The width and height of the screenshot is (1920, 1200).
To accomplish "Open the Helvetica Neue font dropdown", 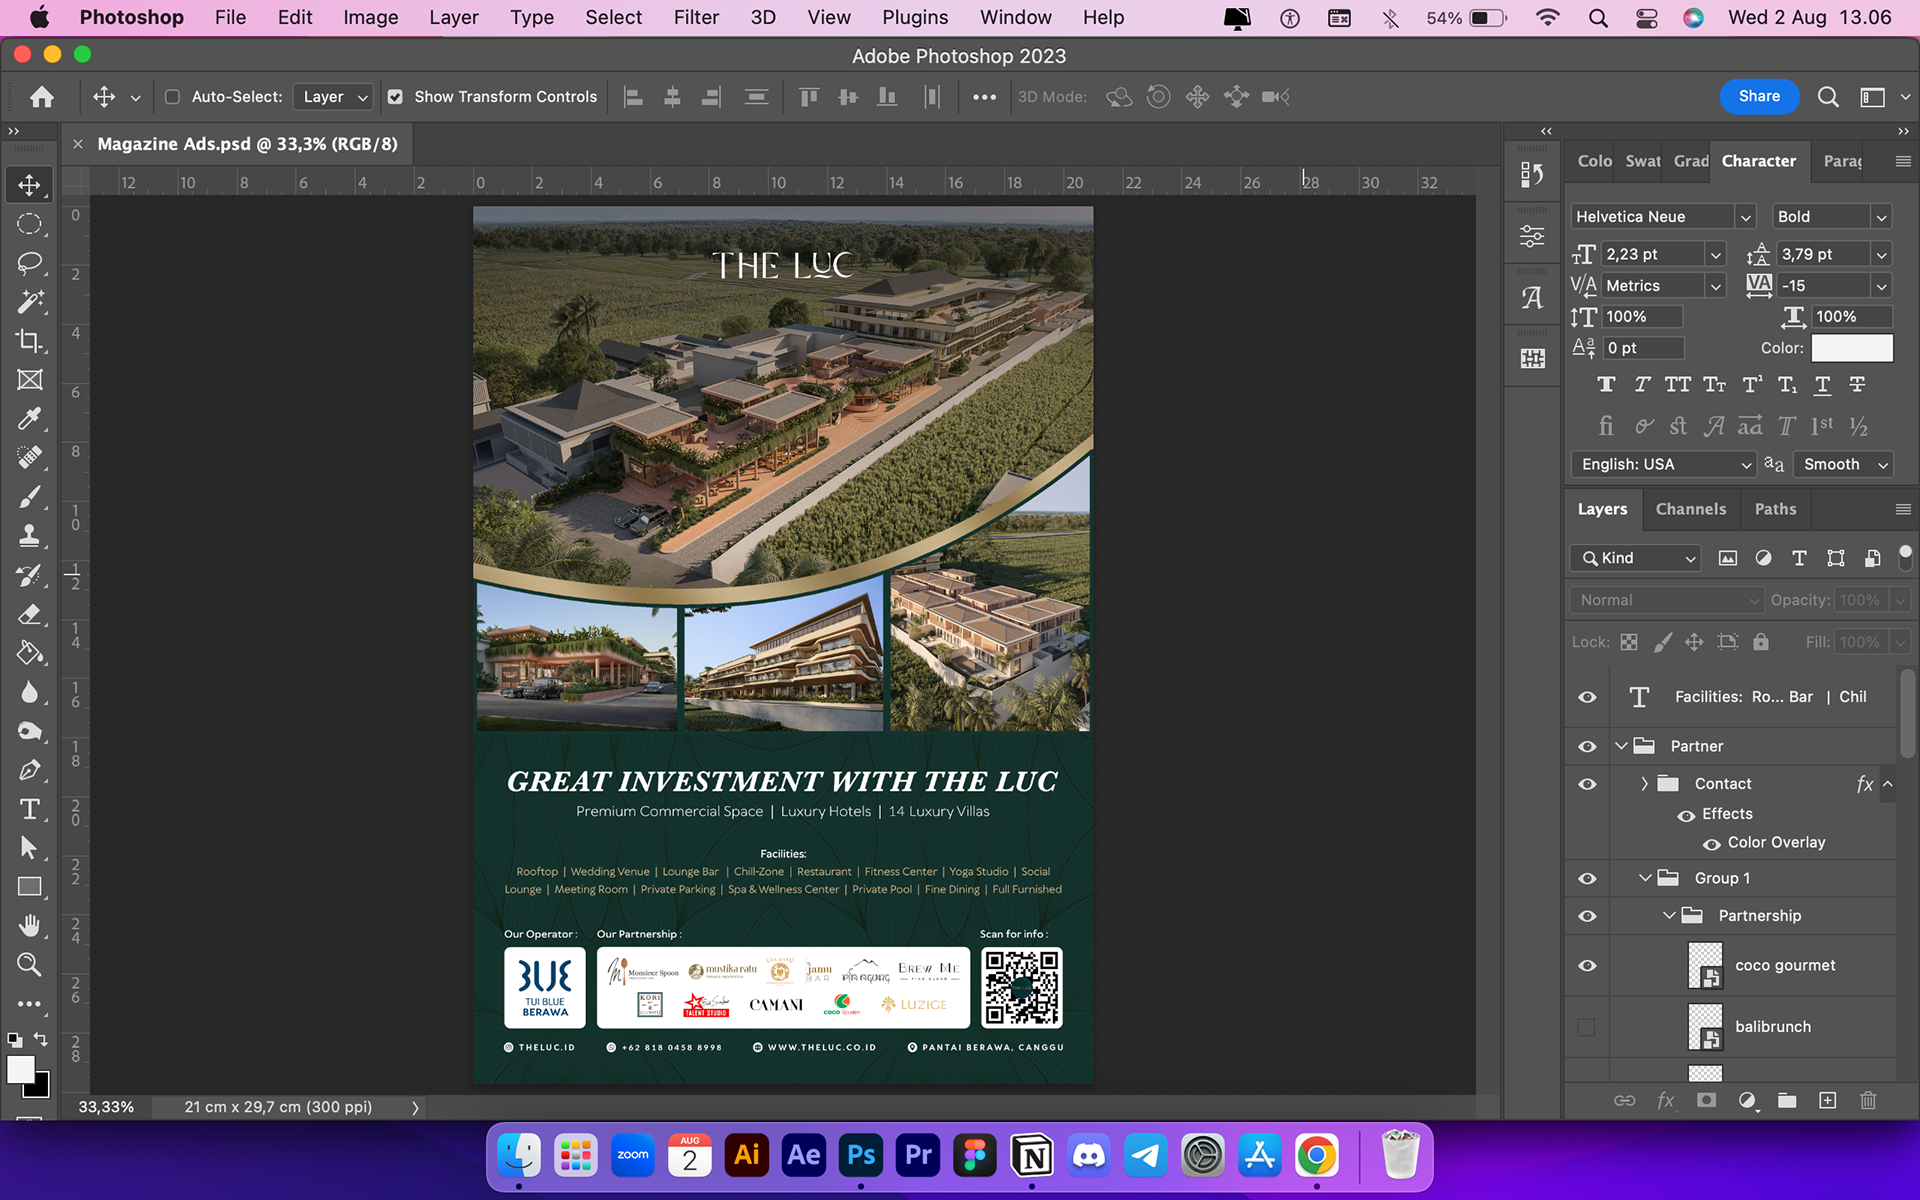I will [x=1745, y=217].
